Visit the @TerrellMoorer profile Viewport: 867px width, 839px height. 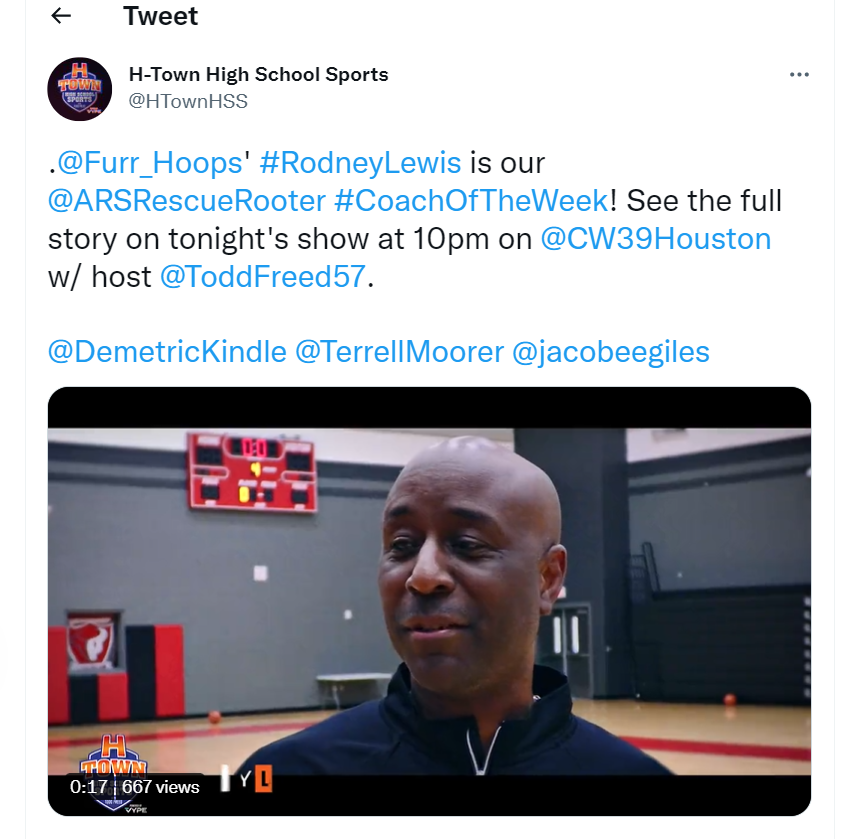click(399, 352)
